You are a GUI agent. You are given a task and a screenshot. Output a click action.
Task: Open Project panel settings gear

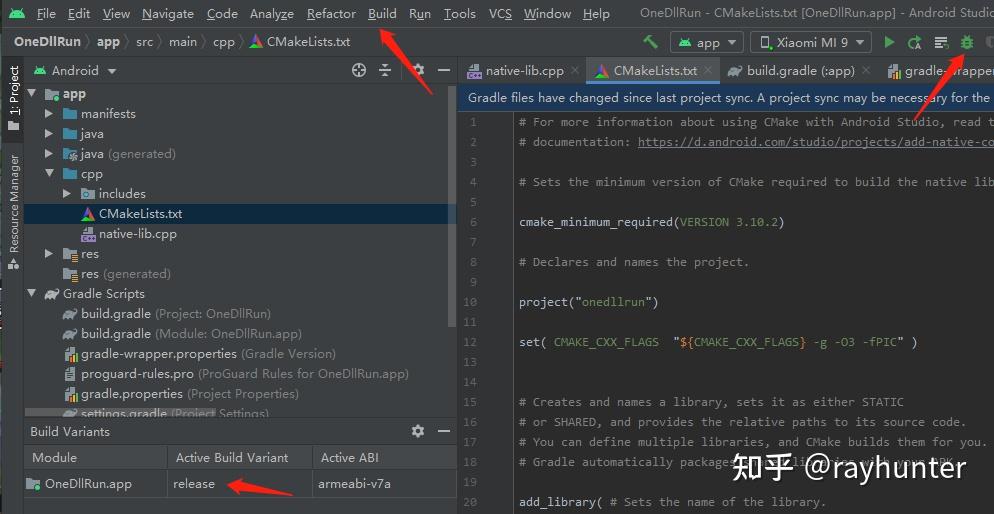pyautogui.click(x=418, y=70)
